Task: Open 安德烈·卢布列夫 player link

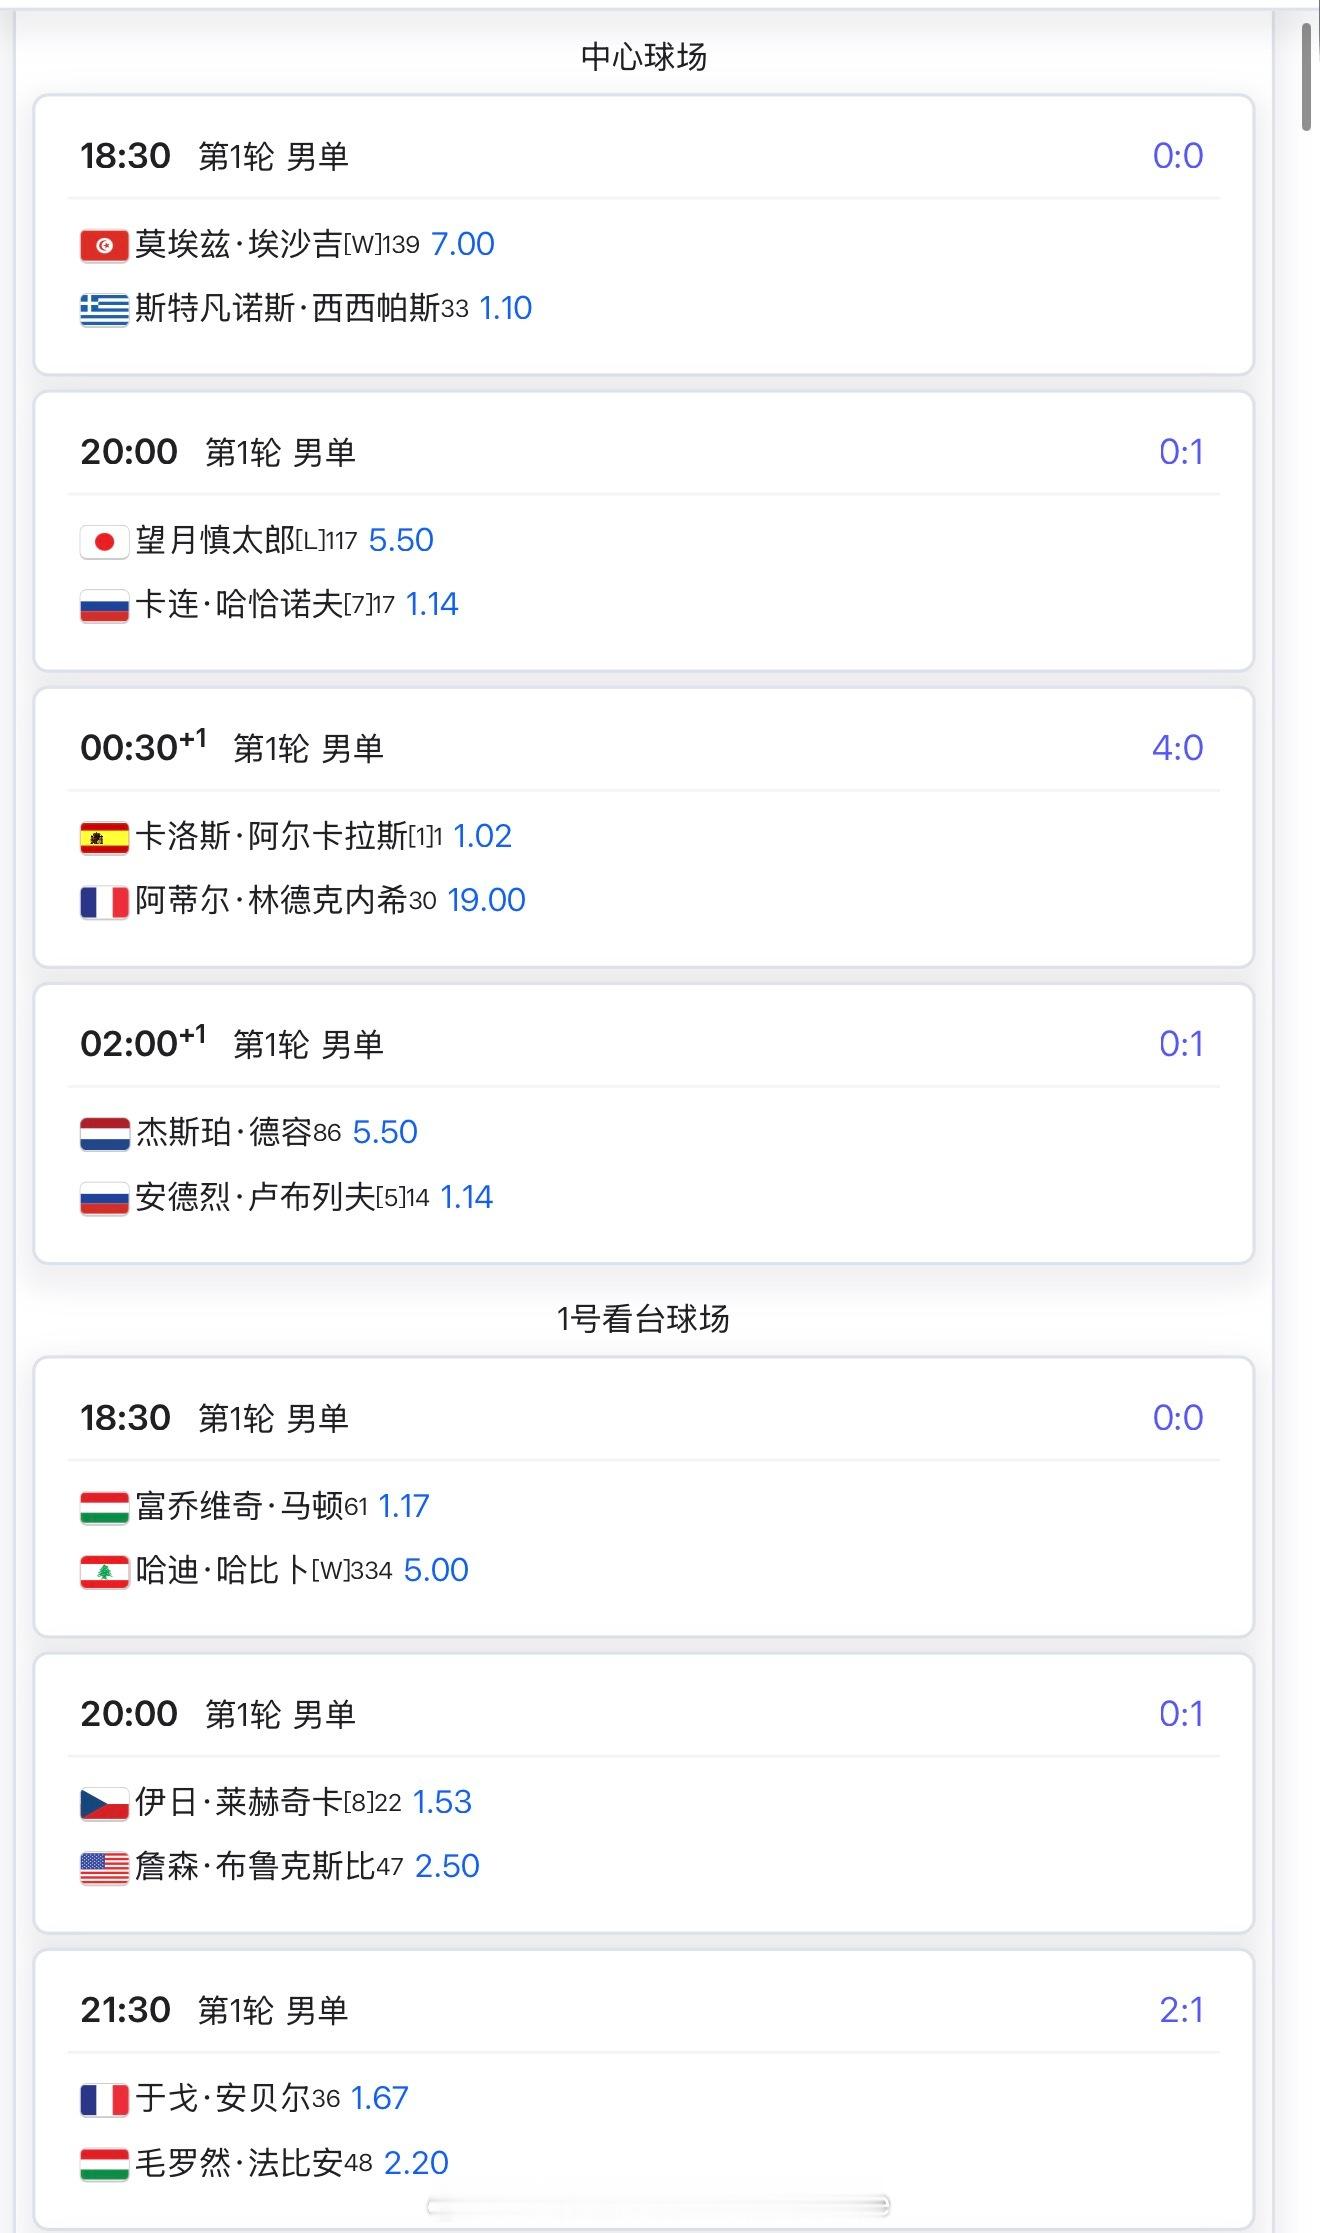Action: point(255,1197)
